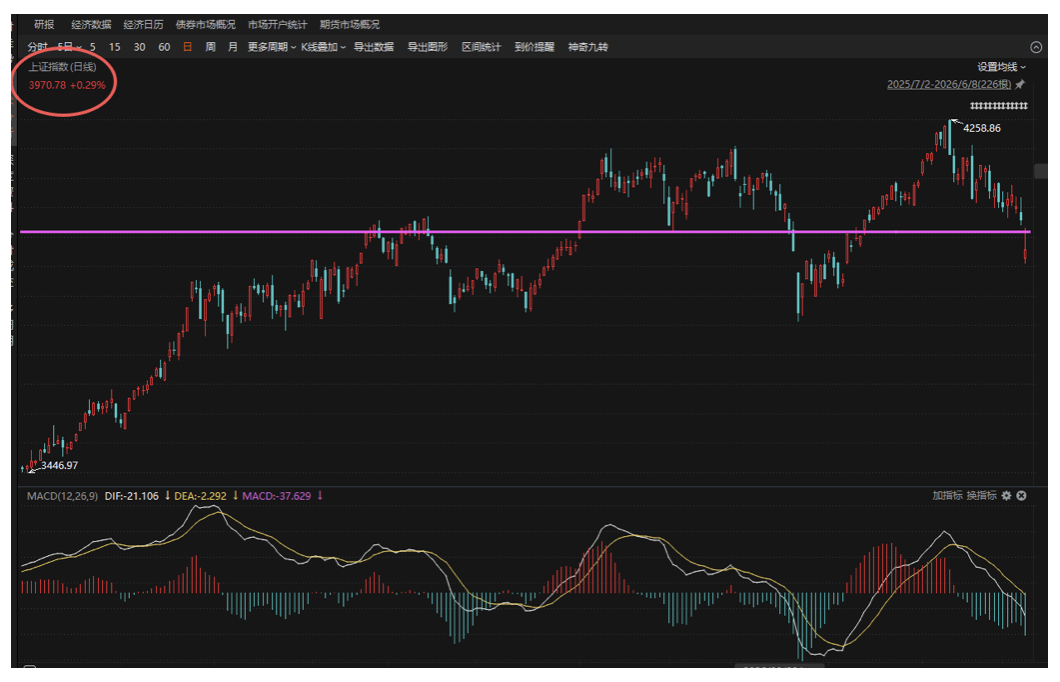Expand the K线叠加 dropdown
Viewport: 1060px width, 682px height.
click(323, 47)
